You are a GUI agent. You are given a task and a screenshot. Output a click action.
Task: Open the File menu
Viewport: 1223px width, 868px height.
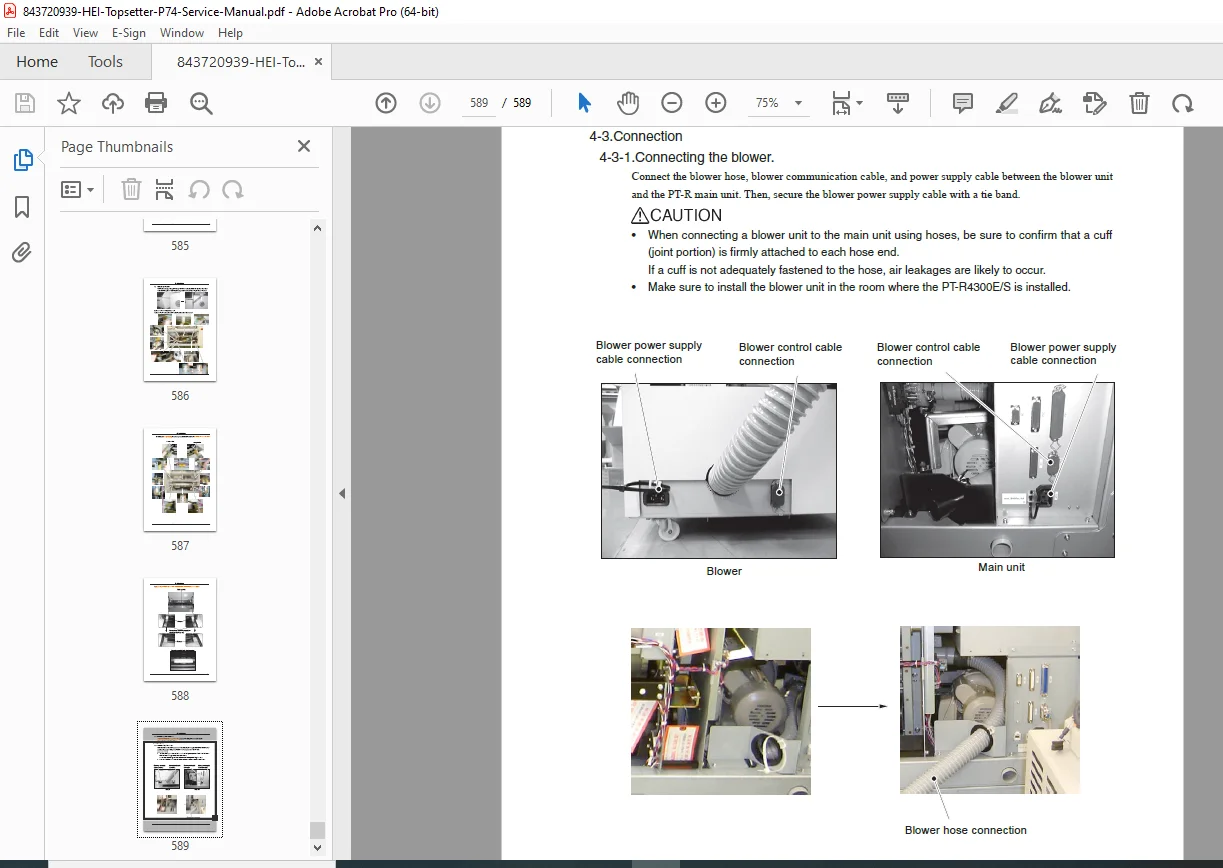coord(16,33)
